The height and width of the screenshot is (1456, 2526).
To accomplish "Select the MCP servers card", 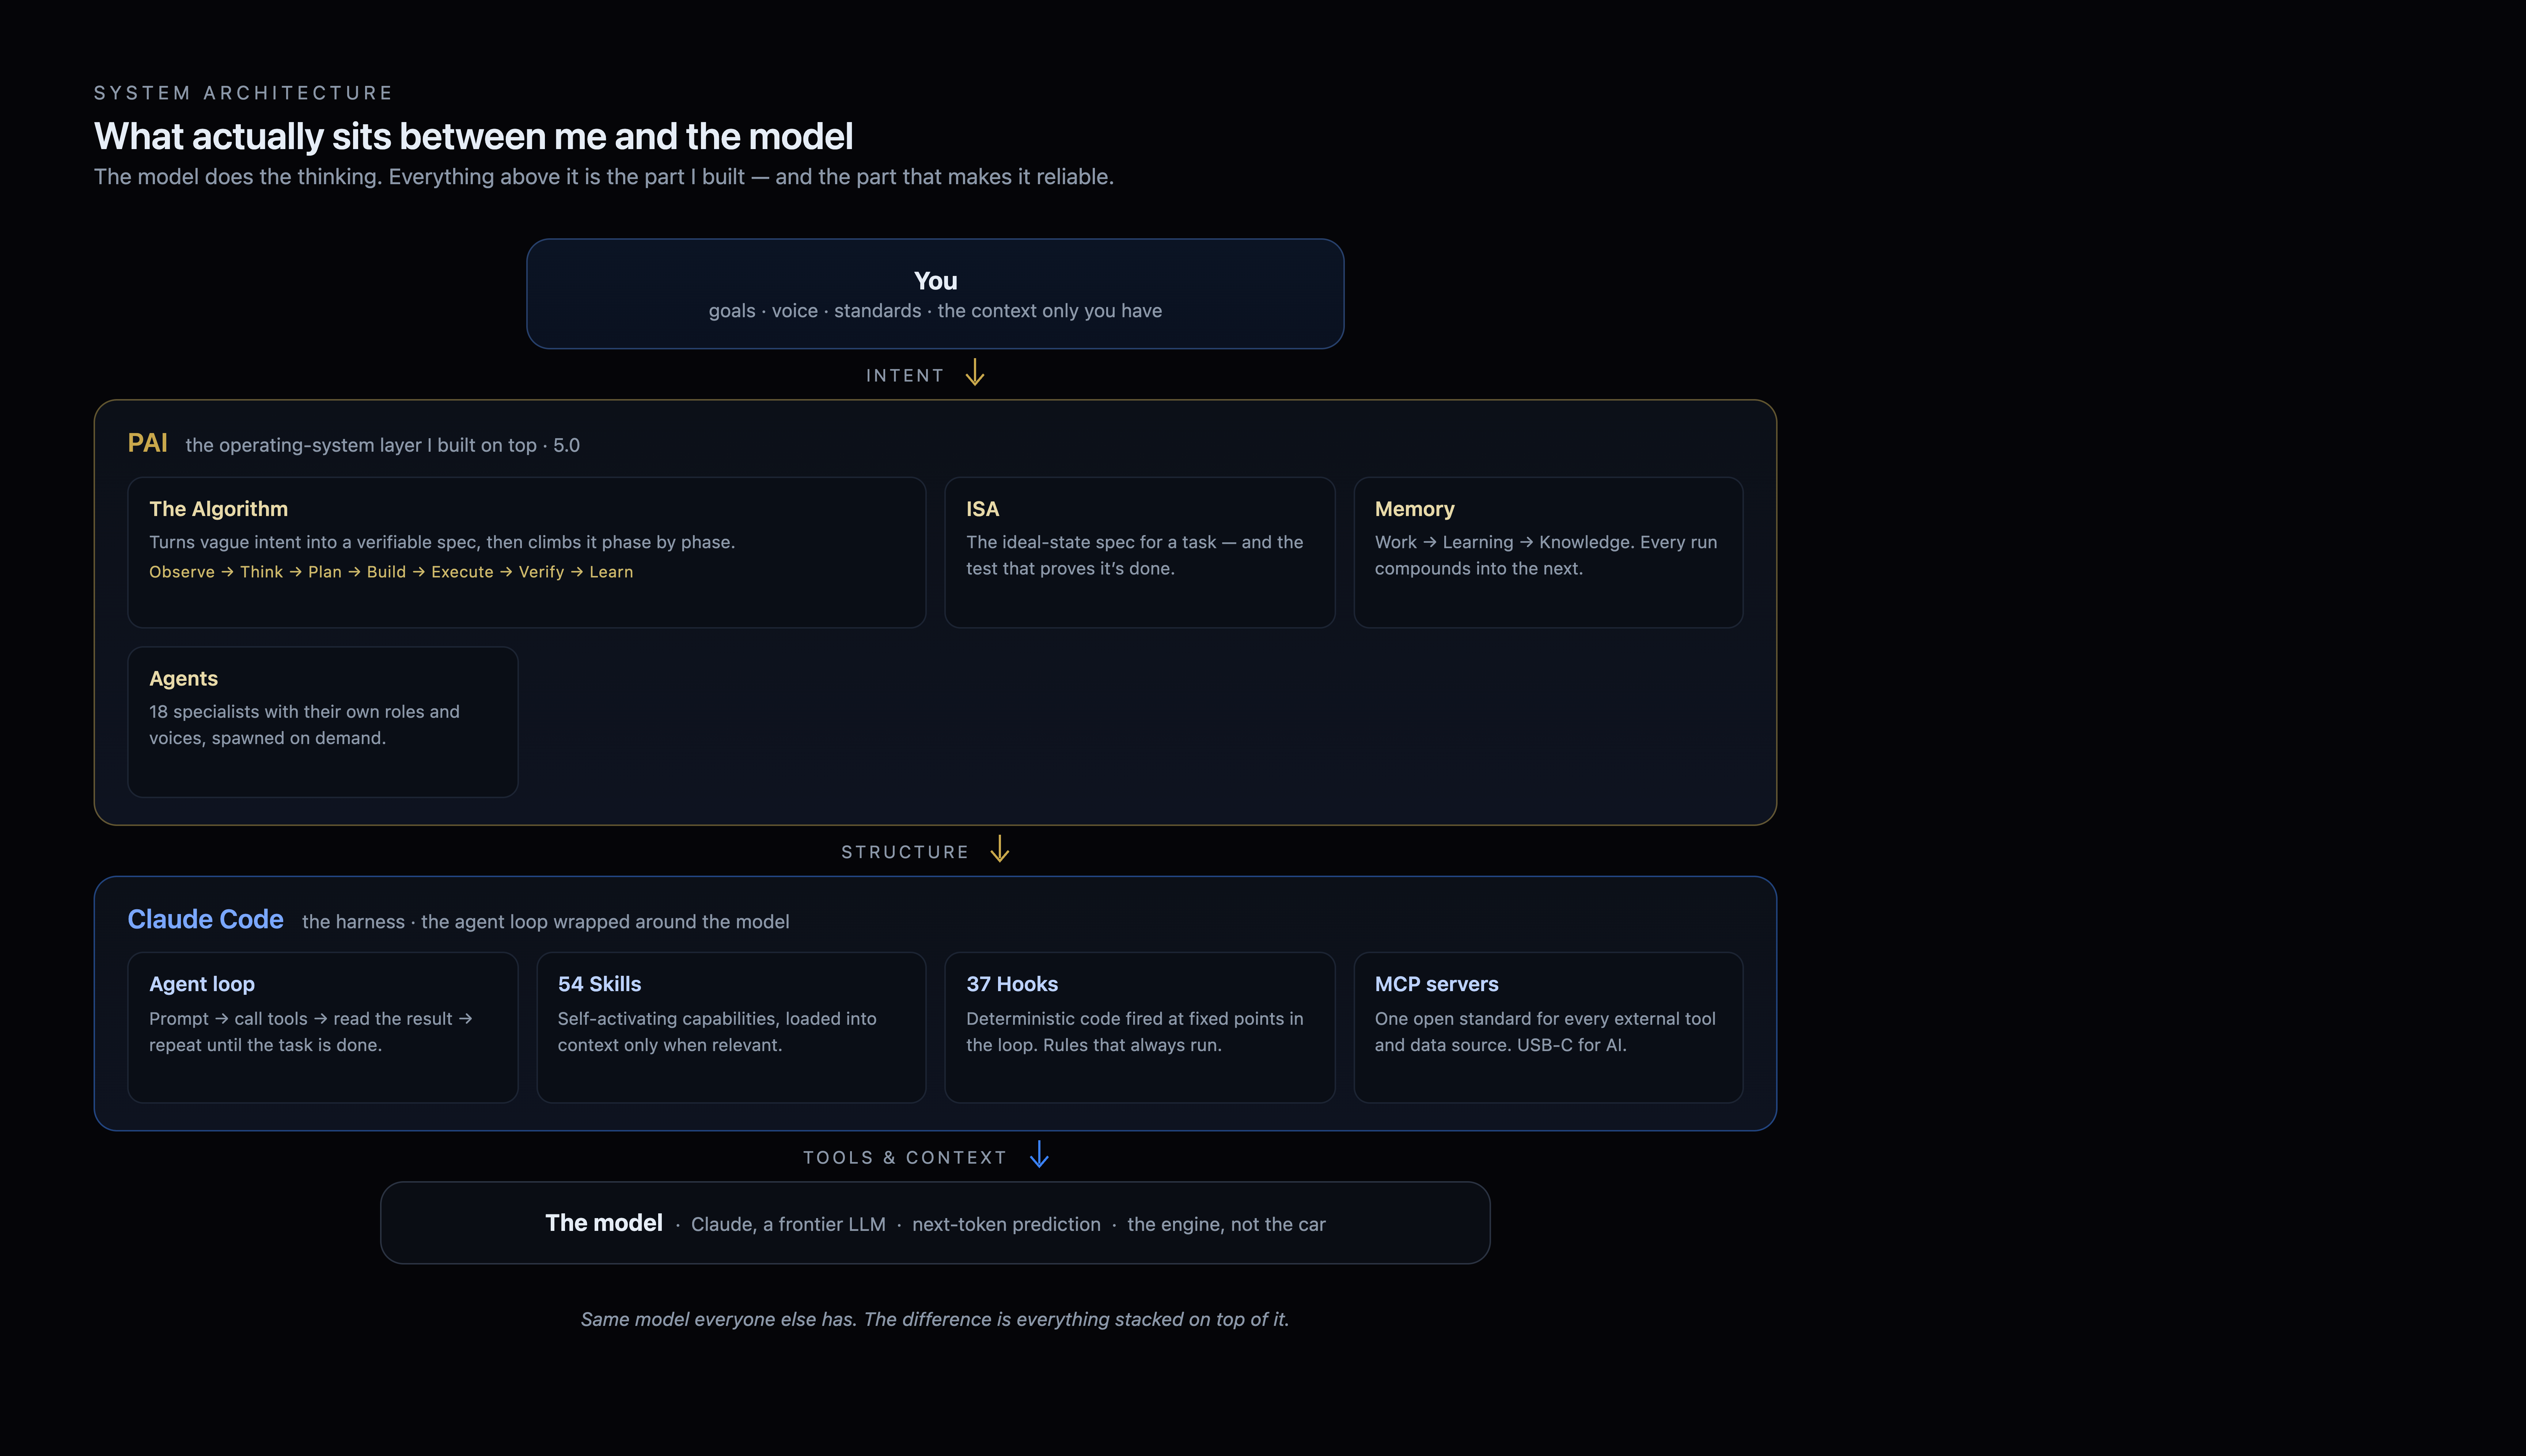I will click(x=1548, y=1027).
